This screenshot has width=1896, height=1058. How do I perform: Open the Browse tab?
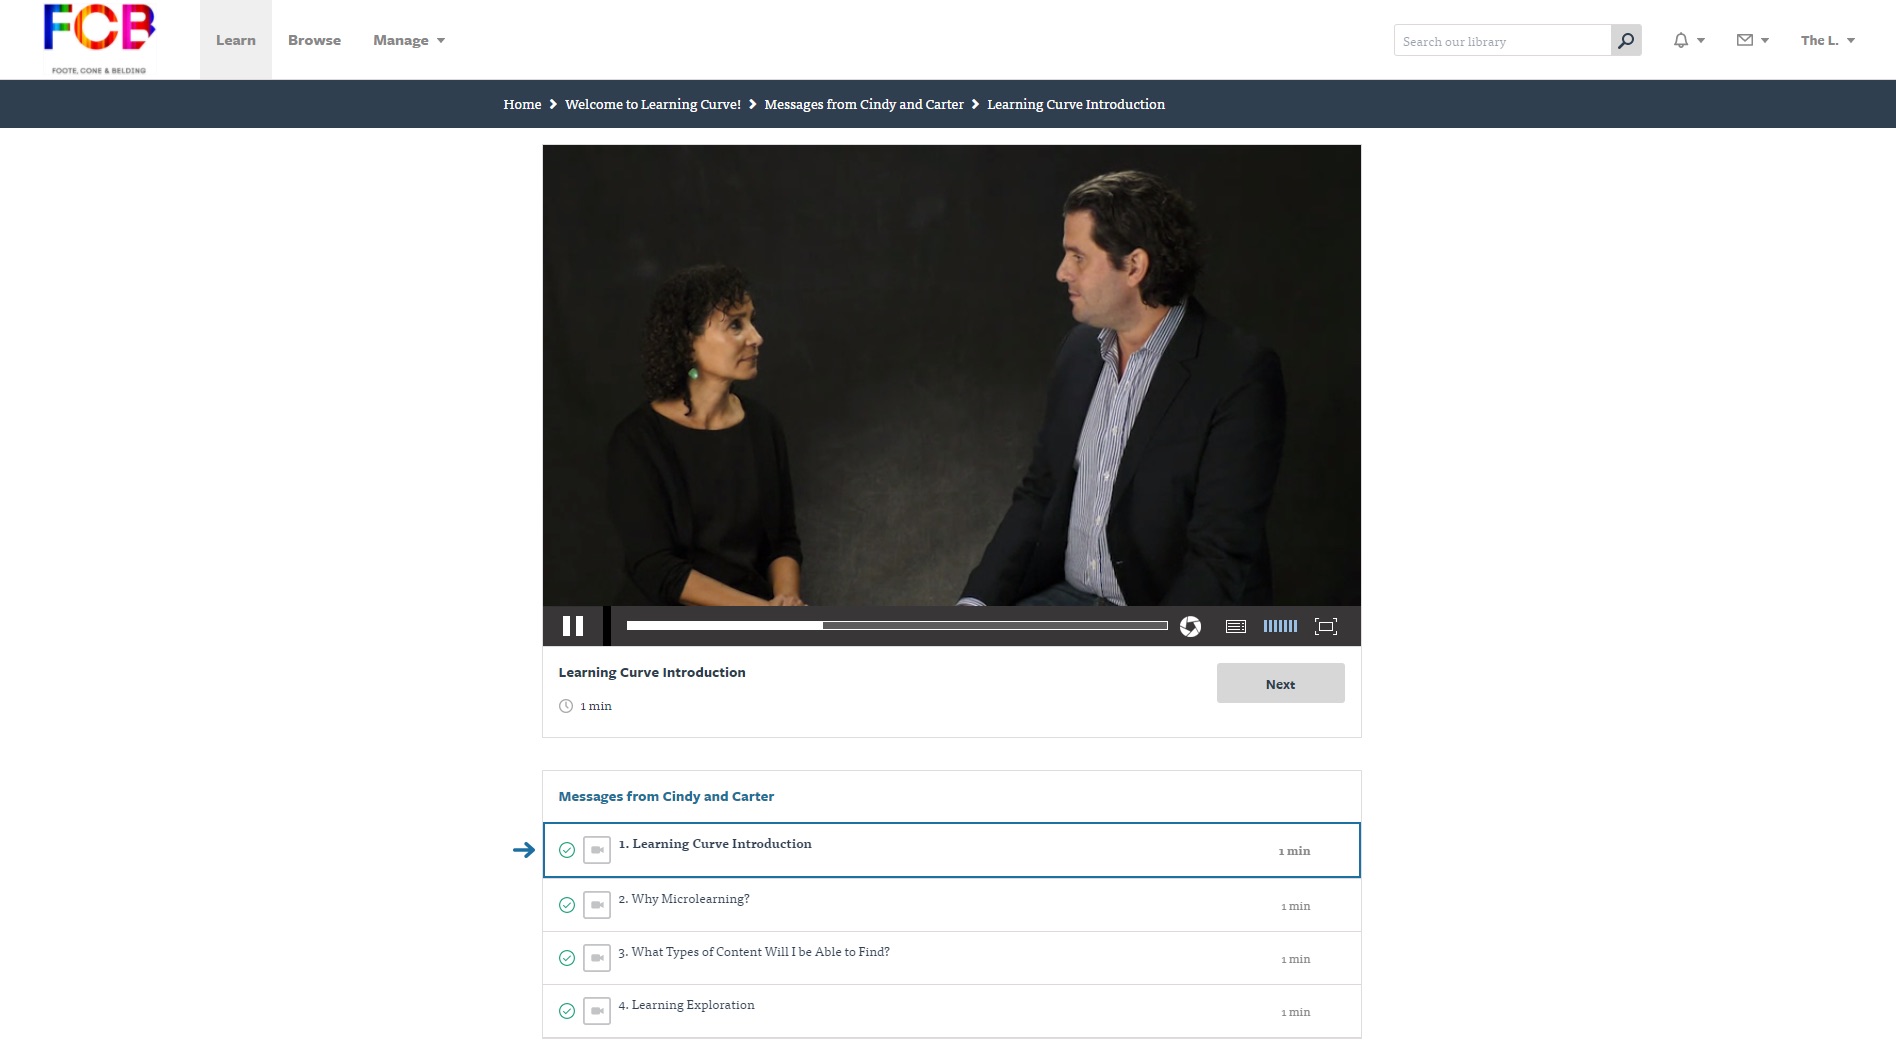pos(314,41)
